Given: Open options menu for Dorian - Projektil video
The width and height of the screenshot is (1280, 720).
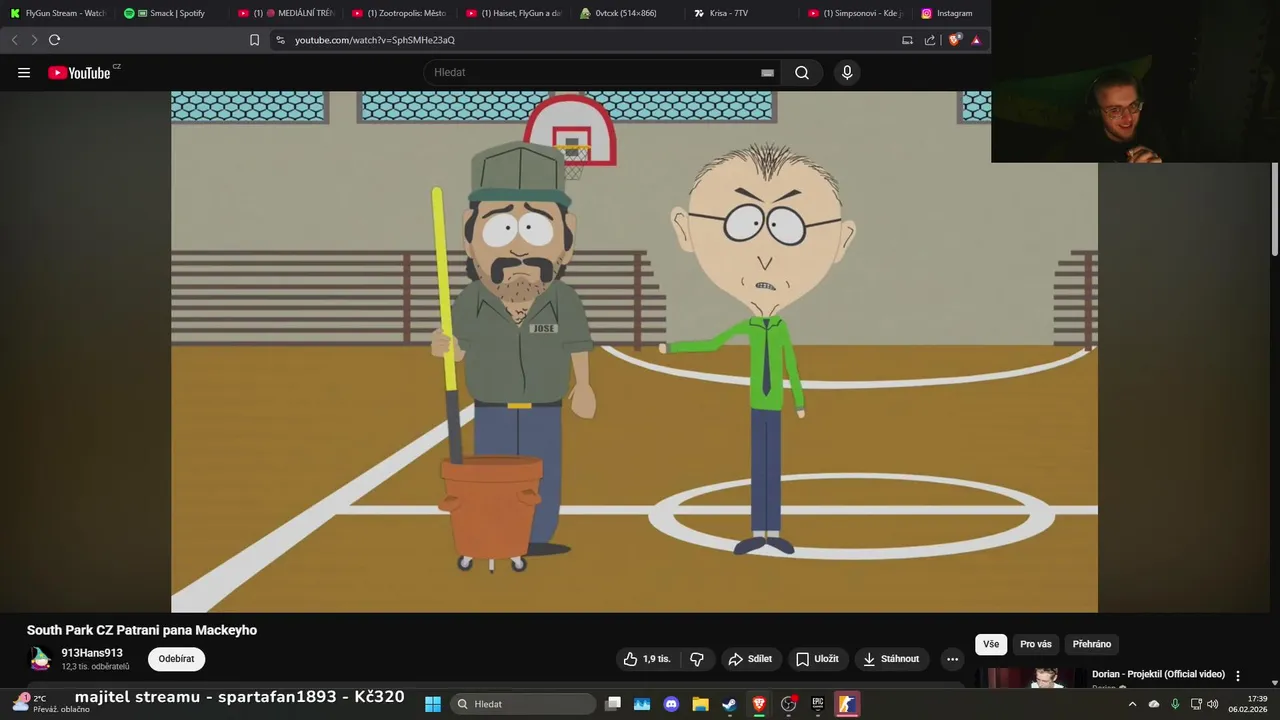Looking at the screenshot, I should click(x=1238, y=676).
